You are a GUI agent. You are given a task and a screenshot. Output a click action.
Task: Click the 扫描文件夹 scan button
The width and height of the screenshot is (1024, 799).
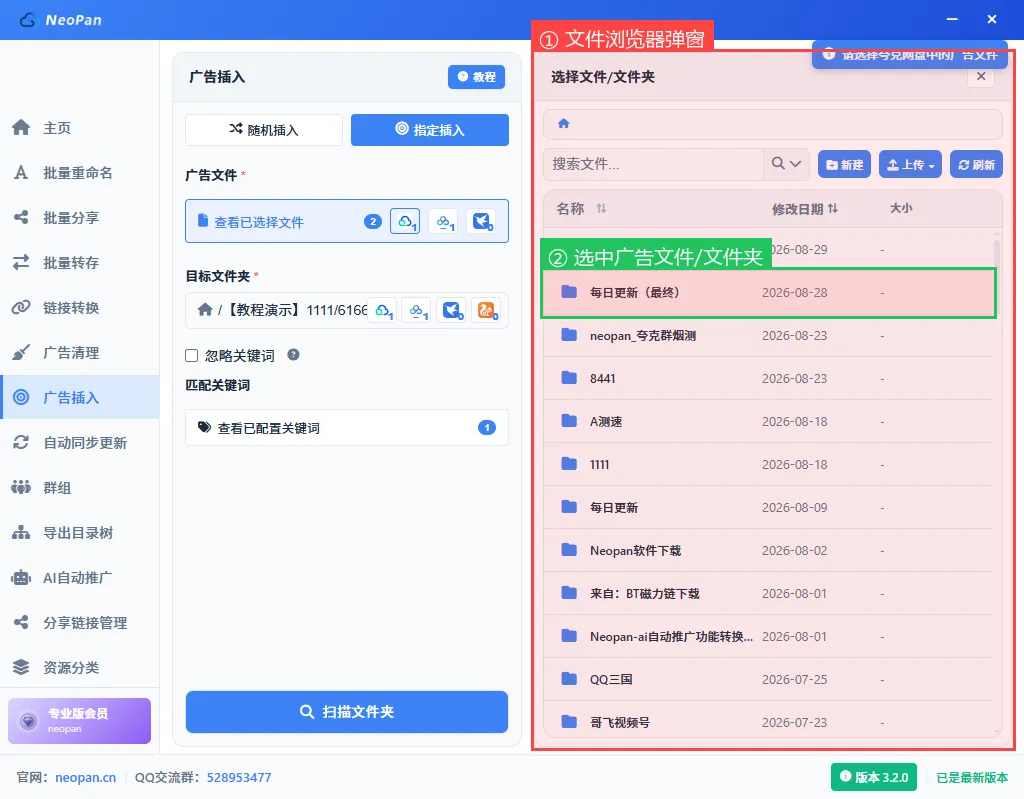[x=347, y=711]
